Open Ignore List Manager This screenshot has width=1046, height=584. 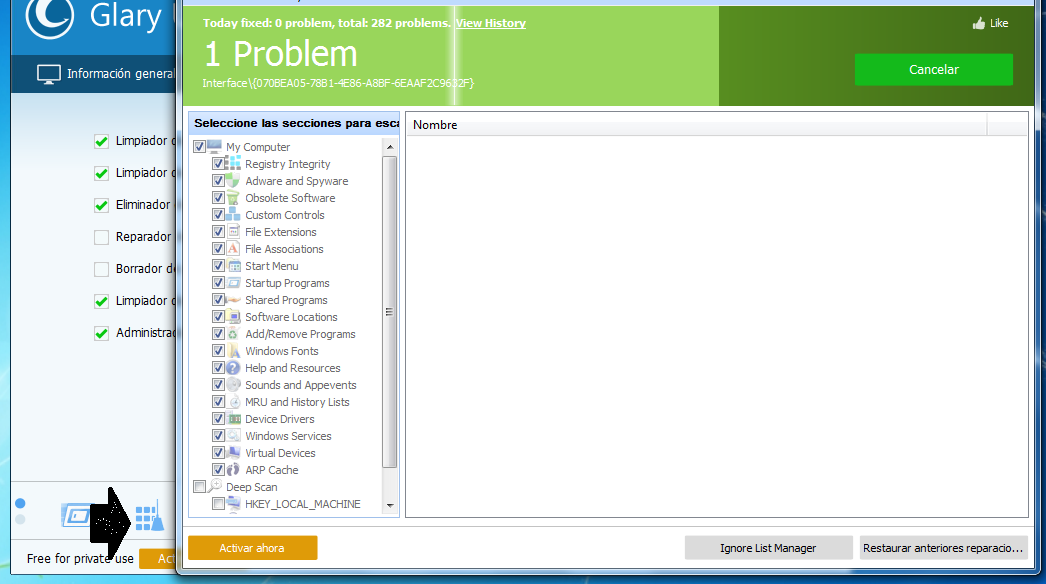click(x=768, y=548)
